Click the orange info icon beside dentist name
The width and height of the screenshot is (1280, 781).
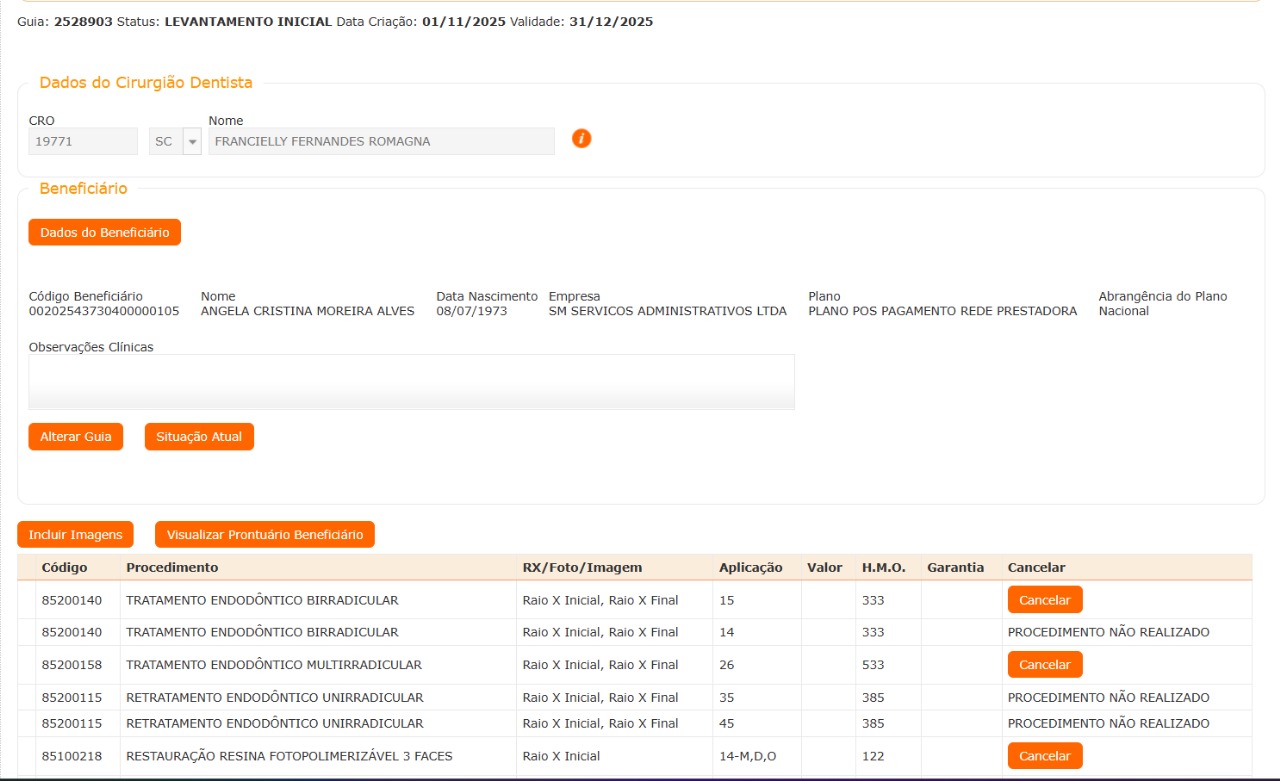coord(581,139)
